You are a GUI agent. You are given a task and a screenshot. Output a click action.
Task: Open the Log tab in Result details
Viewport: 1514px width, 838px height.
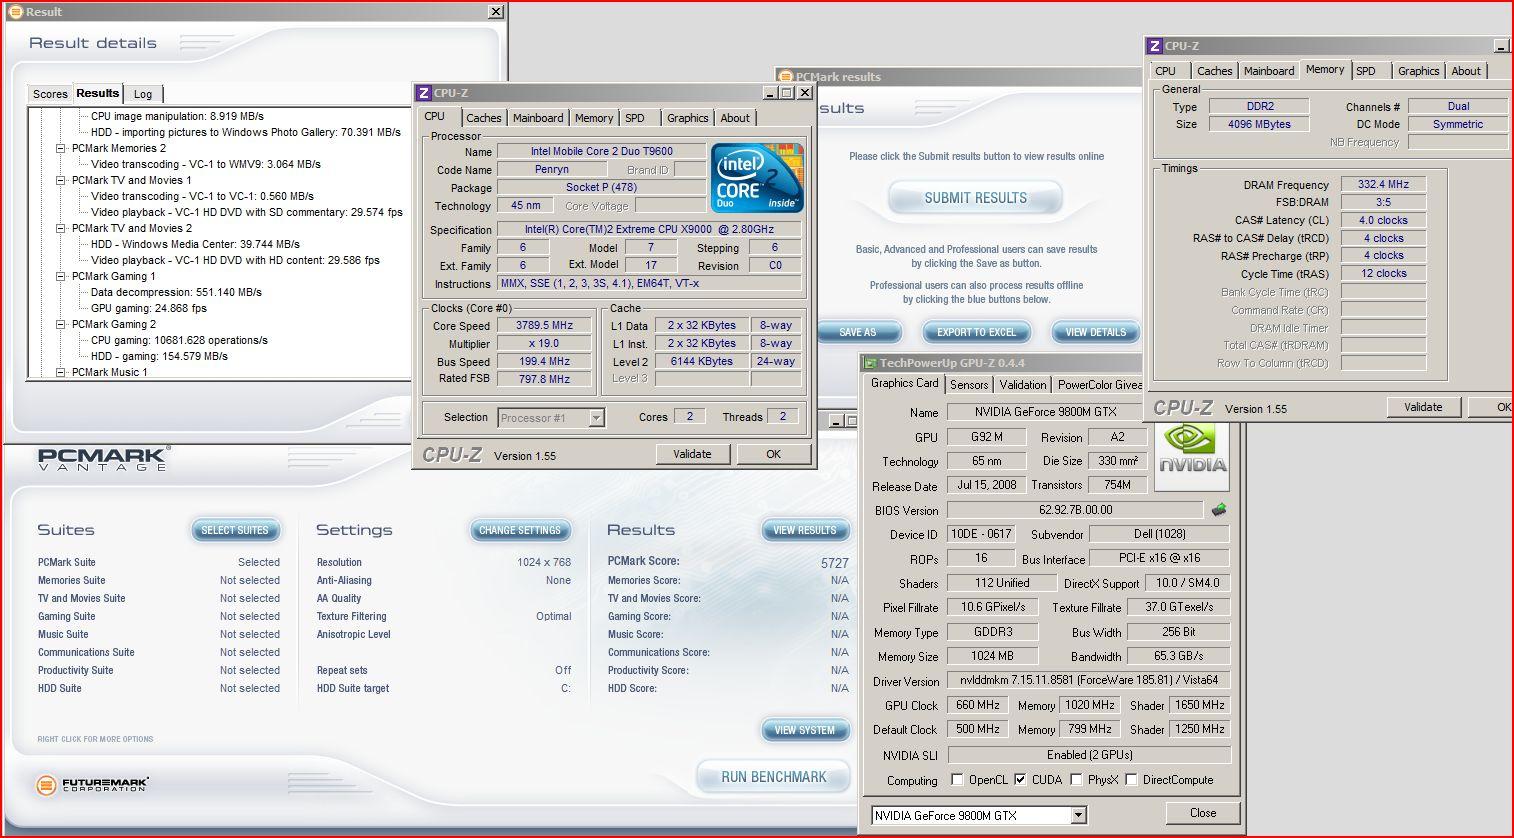[x=143, y=94]
